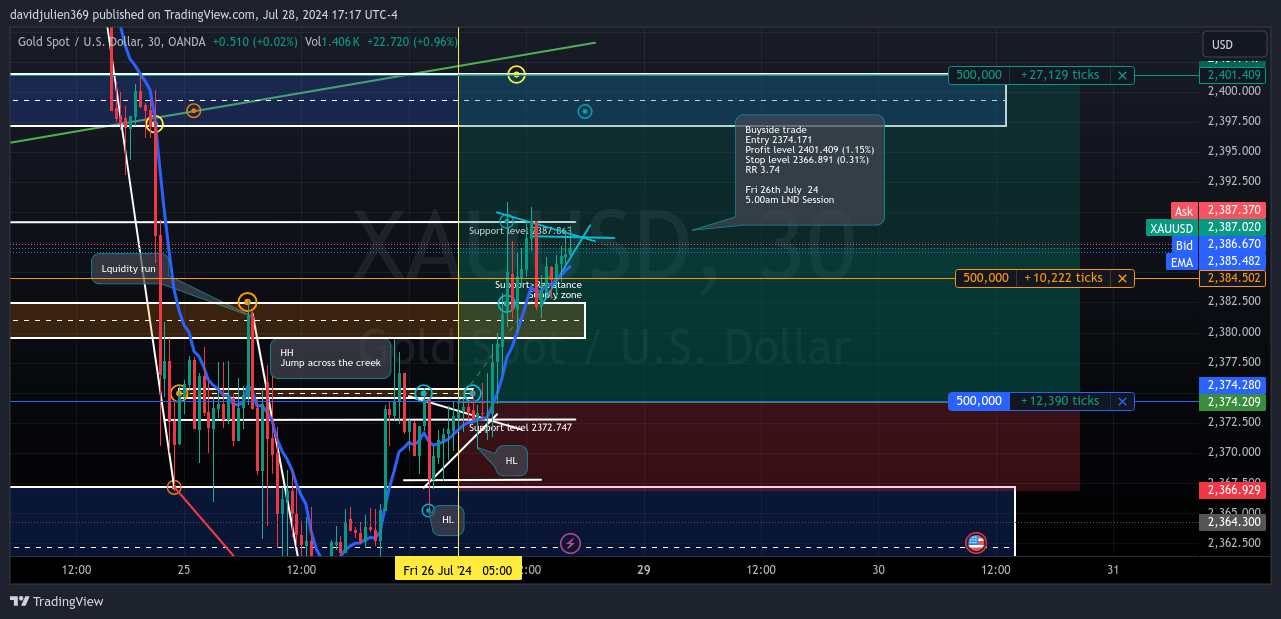The width and height of the screenshot is (1281, 619).
Task: Close the +27,129 ticks target label
Action: 1123,75
